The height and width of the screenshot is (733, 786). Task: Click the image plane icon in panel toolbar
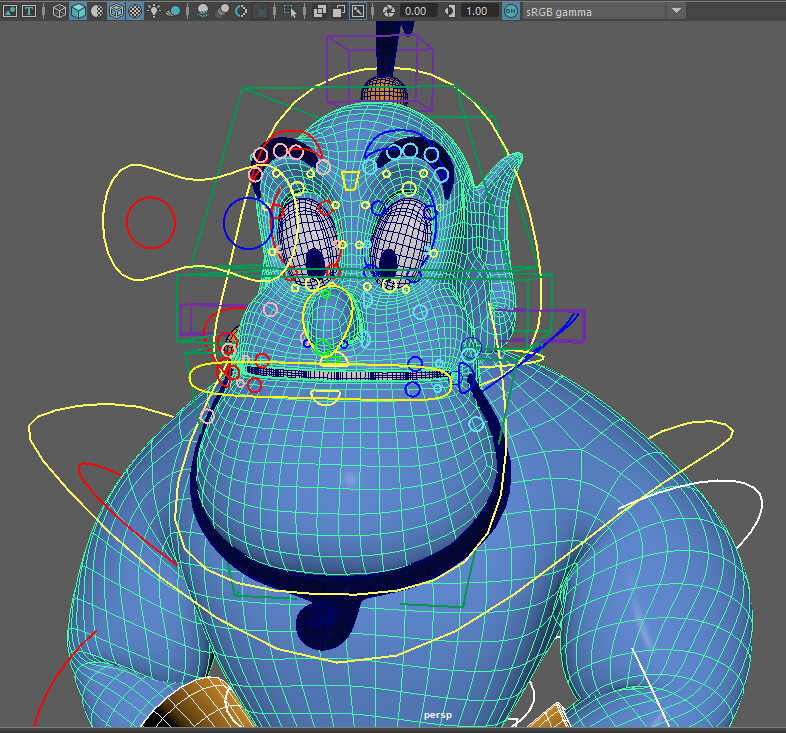(x=10, y=11)
